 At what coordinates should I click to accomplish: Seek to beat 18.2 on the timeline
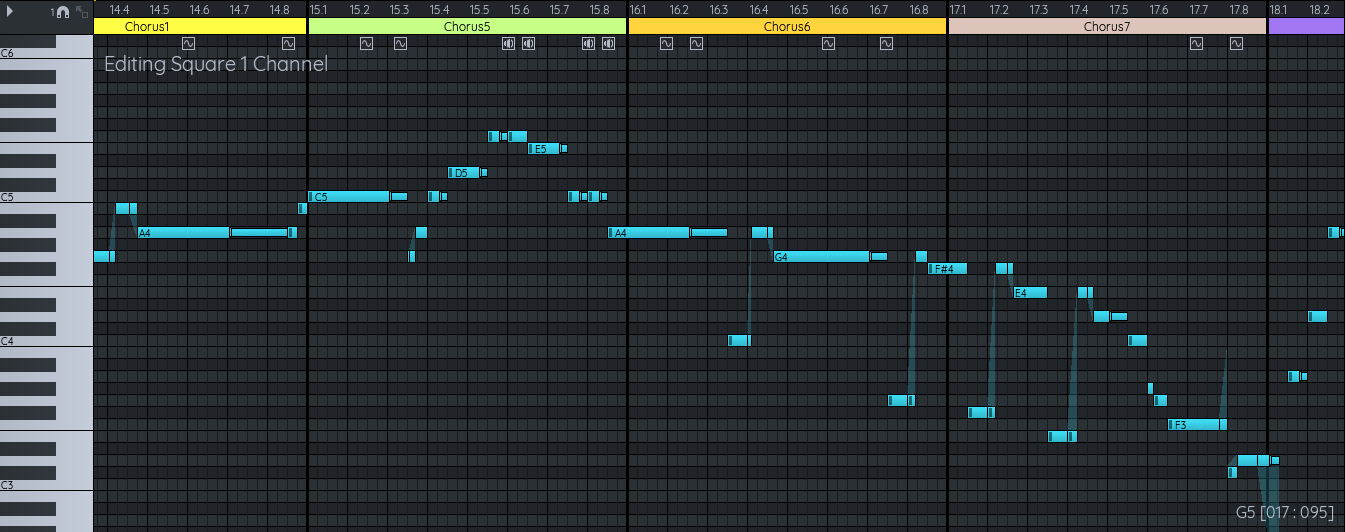click(1319, 10)
